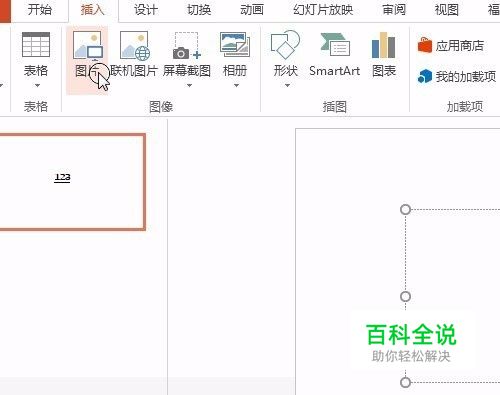Image resolution: width=500 pixels, height=395 pixels.
Task: Expand the 相册 dropdown arrow
Action: [x=236, y=86]
